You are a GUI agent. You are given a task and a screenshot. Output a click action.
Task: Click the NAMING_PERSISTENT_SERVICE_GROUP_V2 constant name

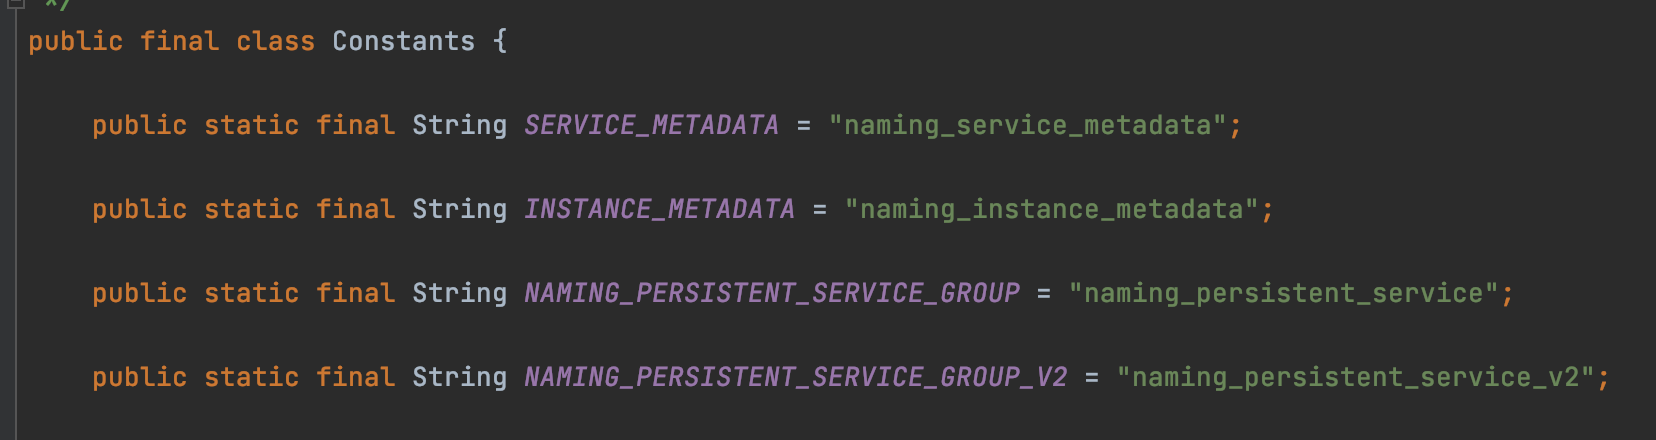pyautogui.click(x=795, y=377)
